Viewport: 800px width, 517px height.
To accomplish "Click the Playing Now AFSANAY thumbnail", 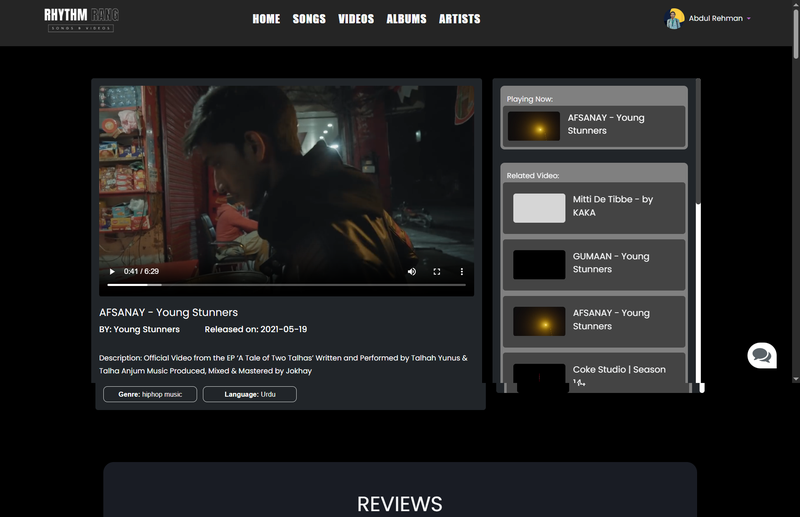I will coord(534,126).
